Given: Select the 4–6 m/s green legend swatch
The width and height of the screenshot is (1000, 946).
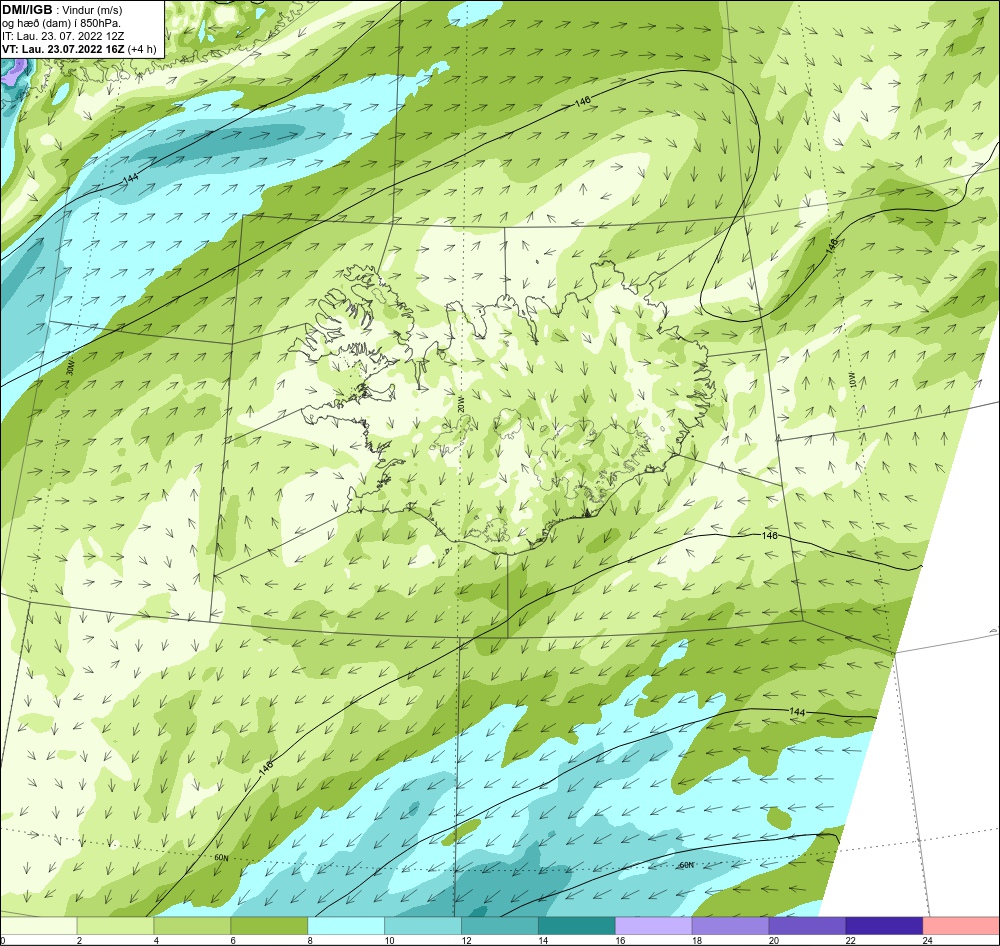Looking at the screenshot, I should pos(192,926).
